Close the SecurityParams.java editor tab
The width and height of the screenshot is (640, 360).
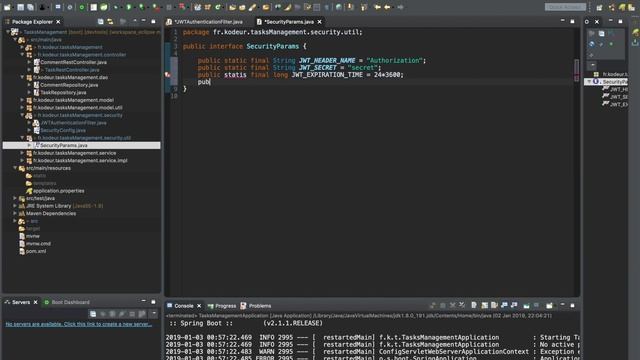pyautogui.click(x=320, y=22)
